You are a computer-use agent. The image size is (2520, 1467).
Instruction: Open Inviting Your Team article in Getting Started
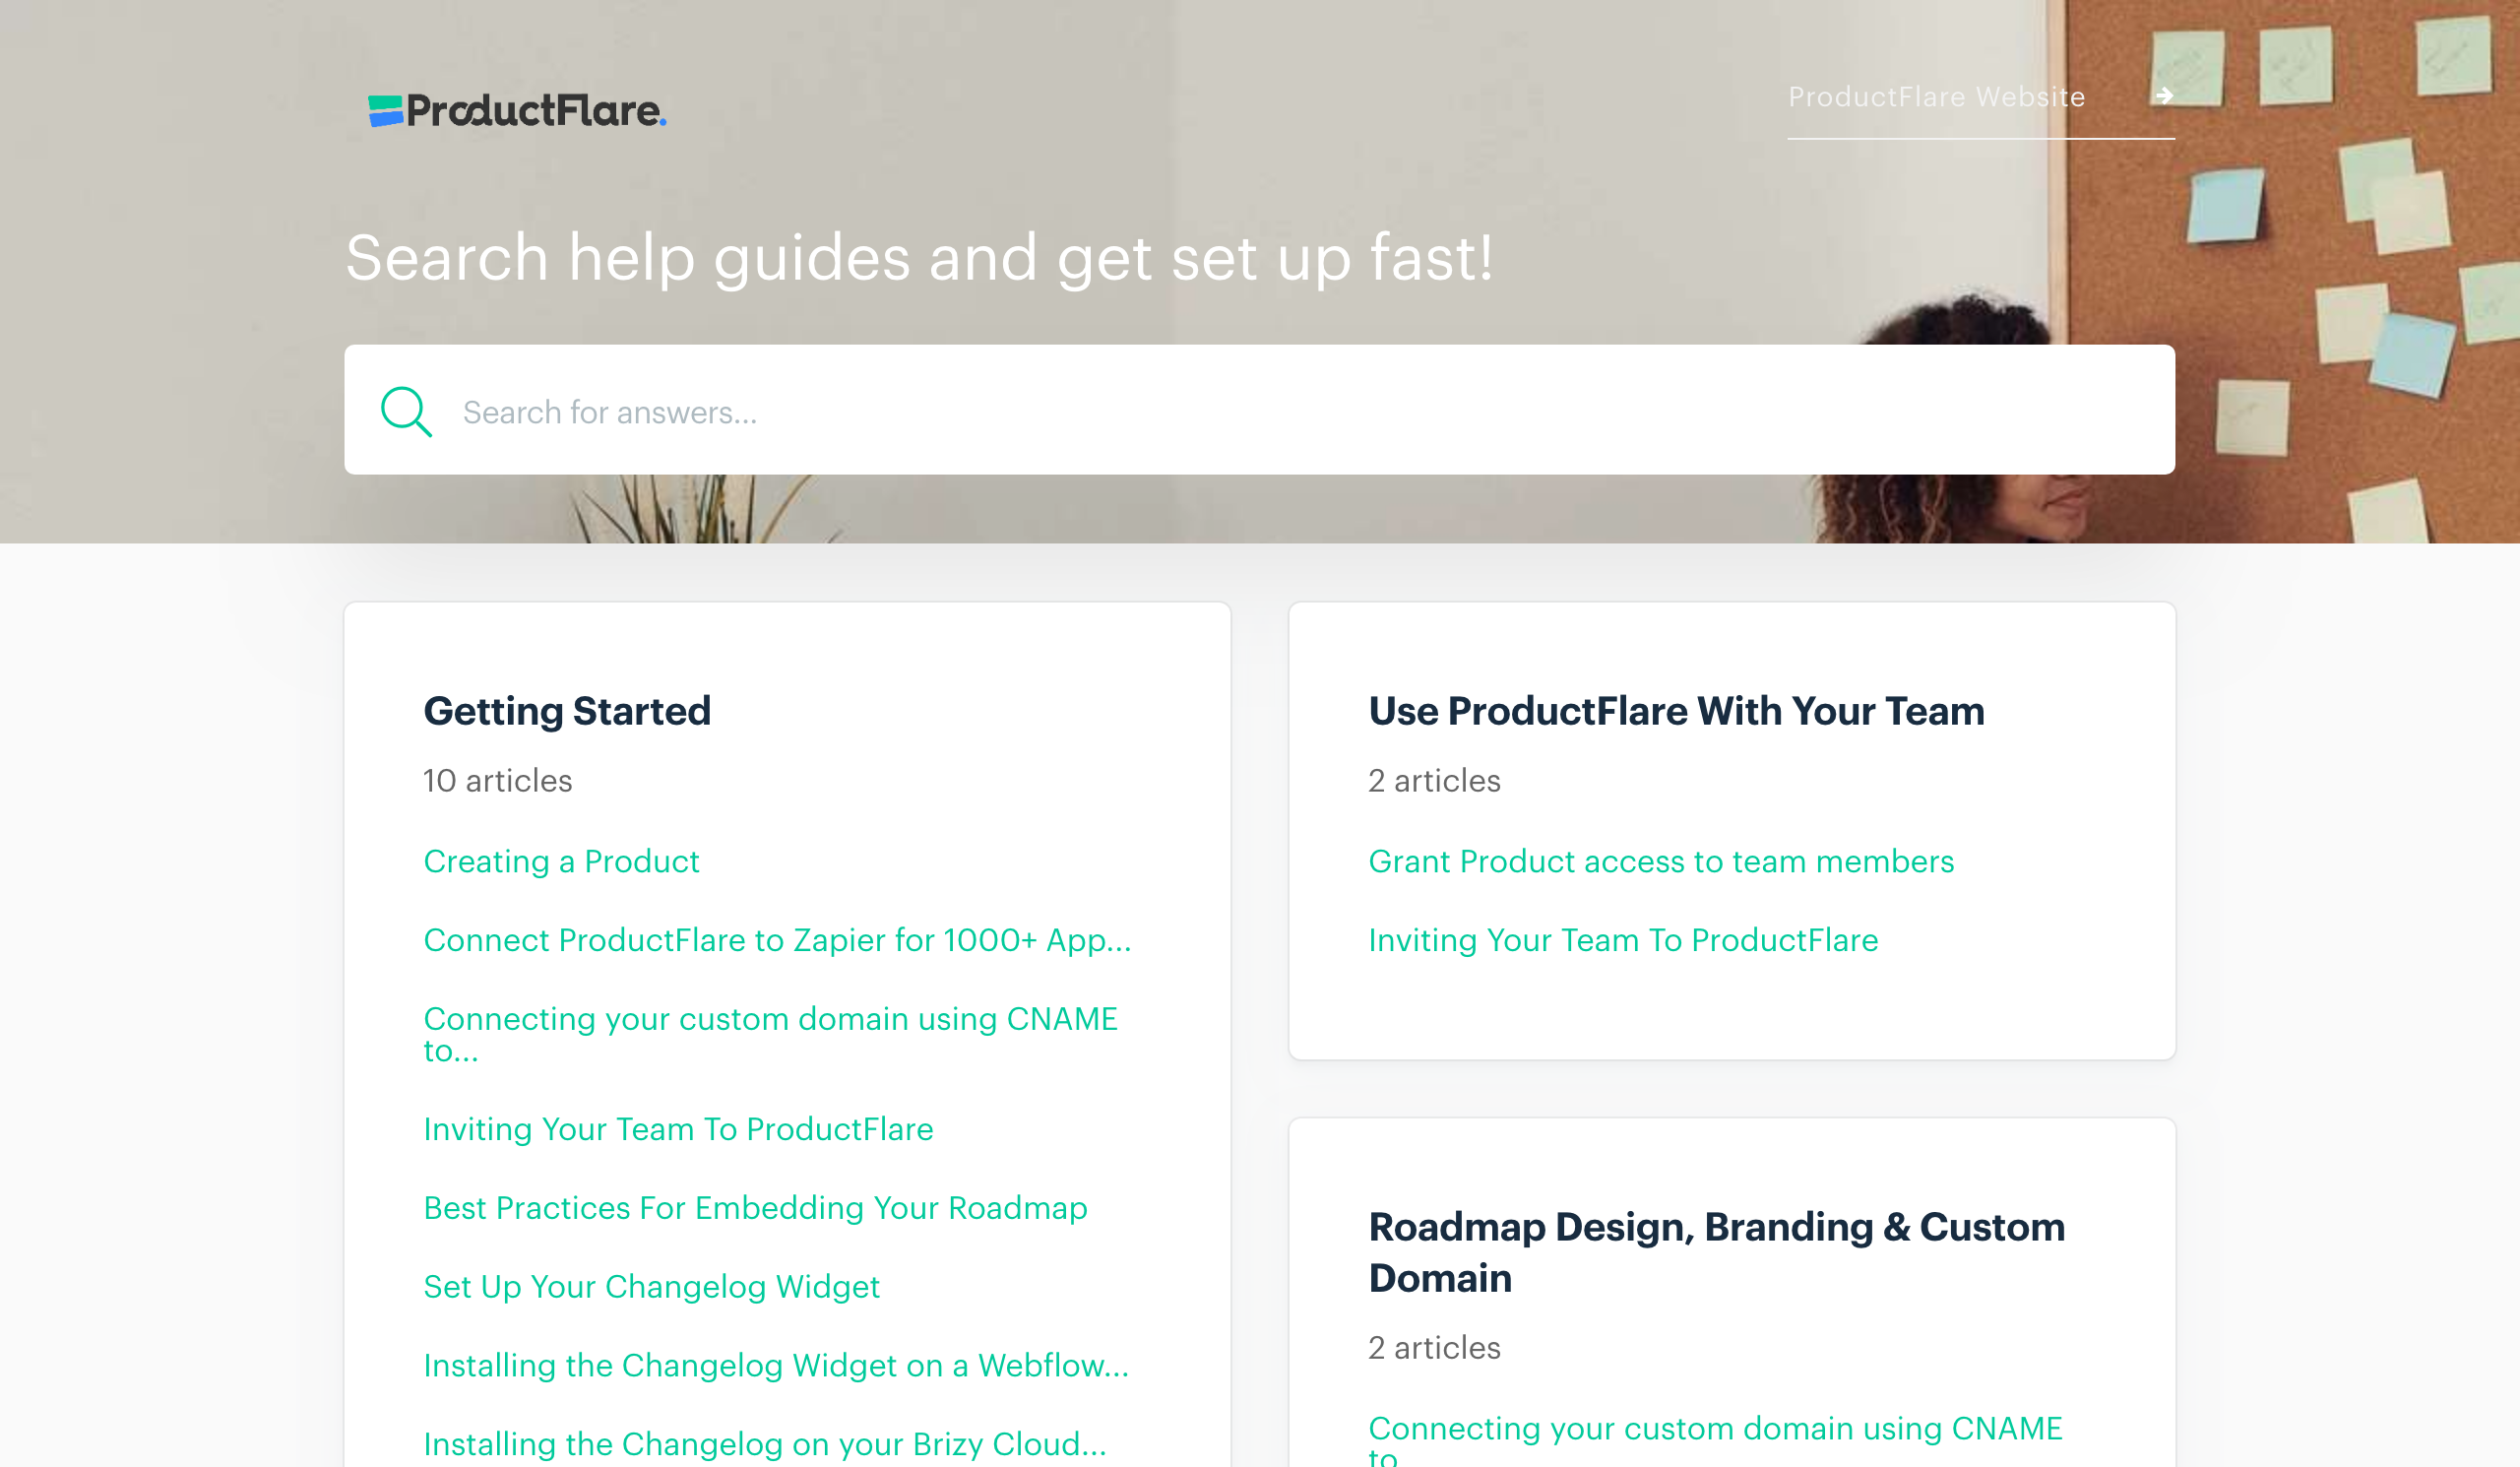[678, 1129]
